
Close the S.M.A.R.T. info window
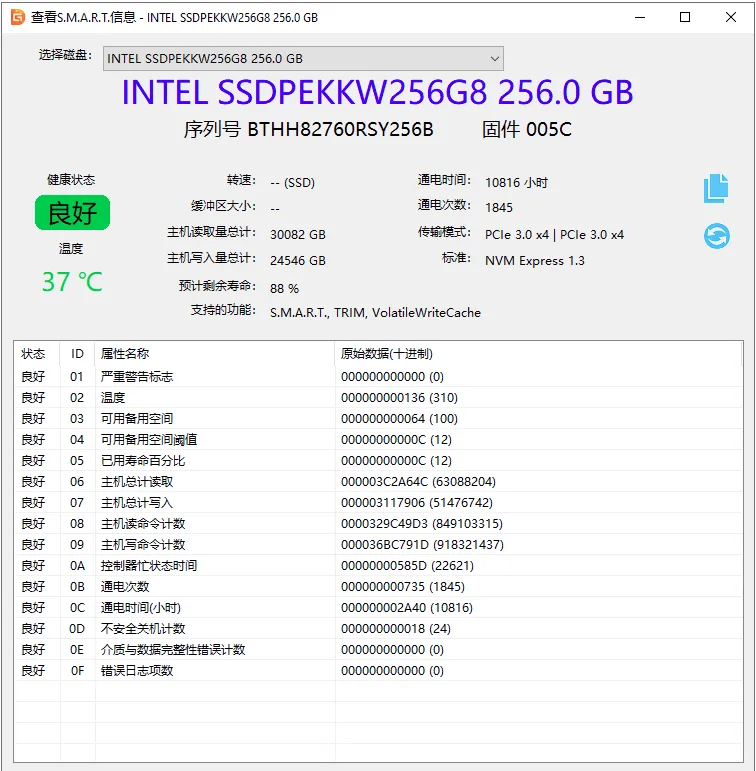731,17
